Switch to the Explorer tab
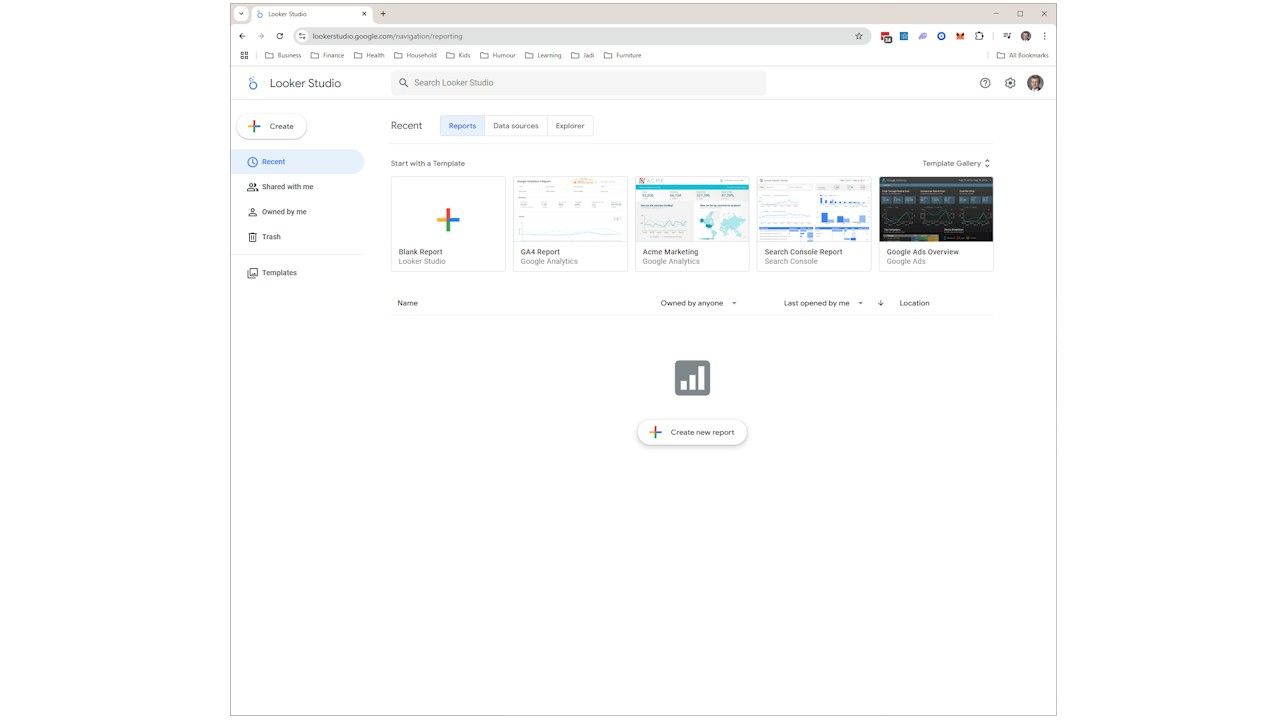 (x=570, y=126)
